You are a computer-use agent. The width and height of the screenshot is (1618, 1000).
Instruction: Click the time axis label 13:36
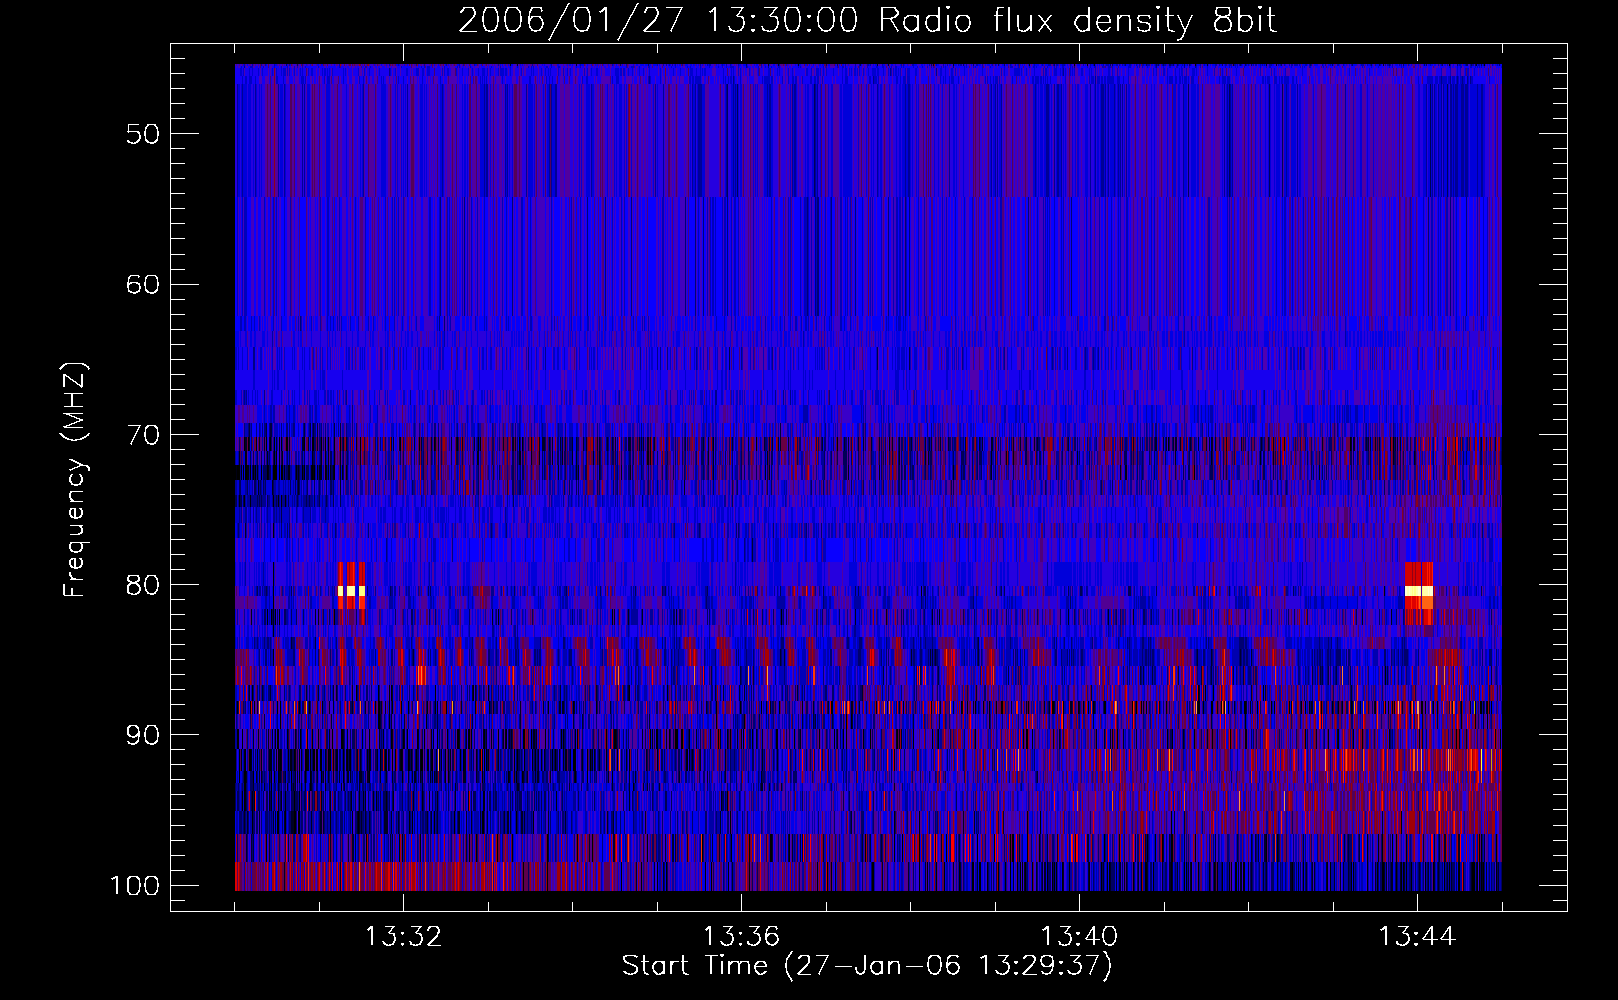tap(741, 937)
